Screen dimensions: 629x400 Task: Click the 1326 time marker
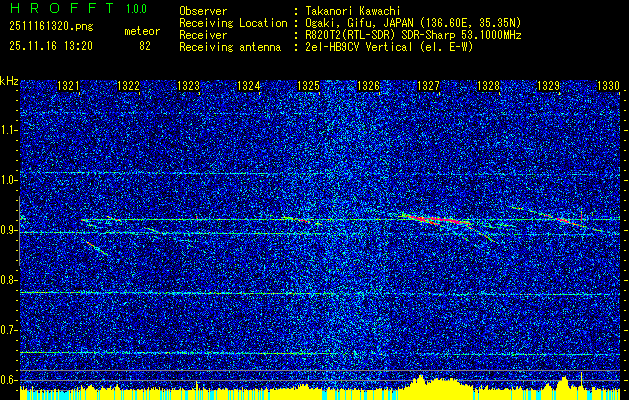point(368,85)
